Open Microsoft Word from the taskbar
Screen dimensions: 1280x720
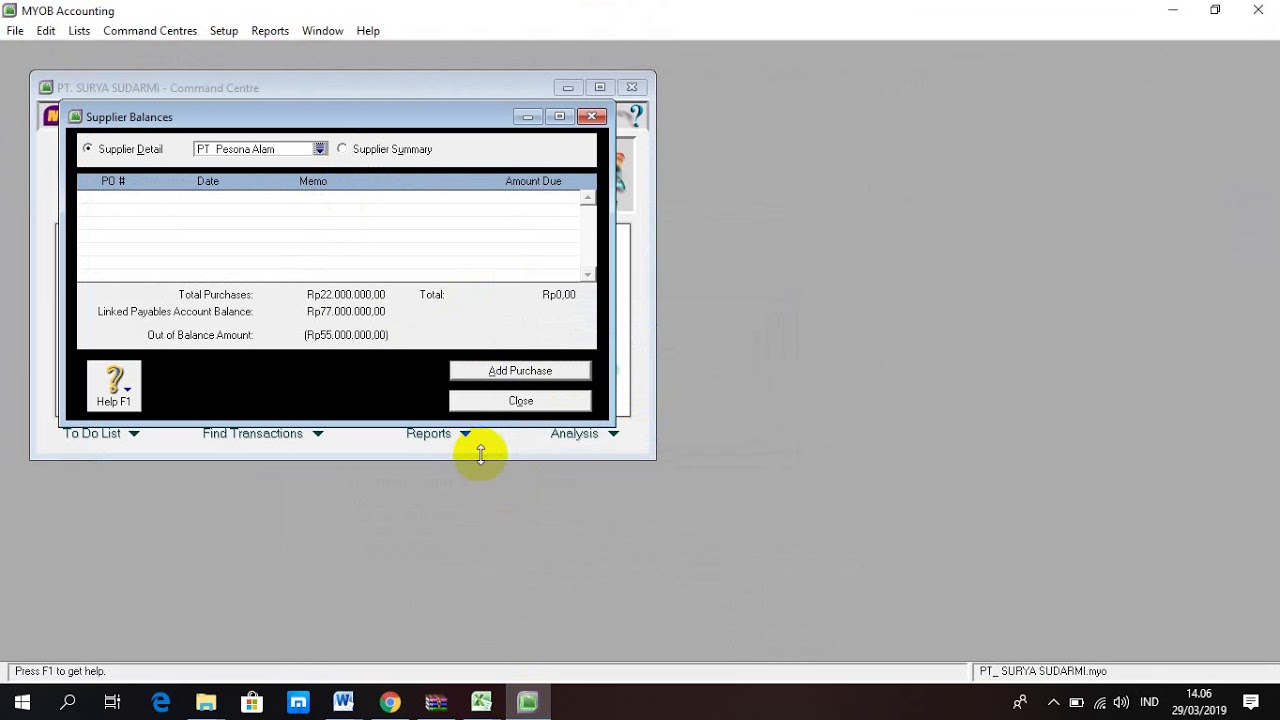(x=344, y=702)
